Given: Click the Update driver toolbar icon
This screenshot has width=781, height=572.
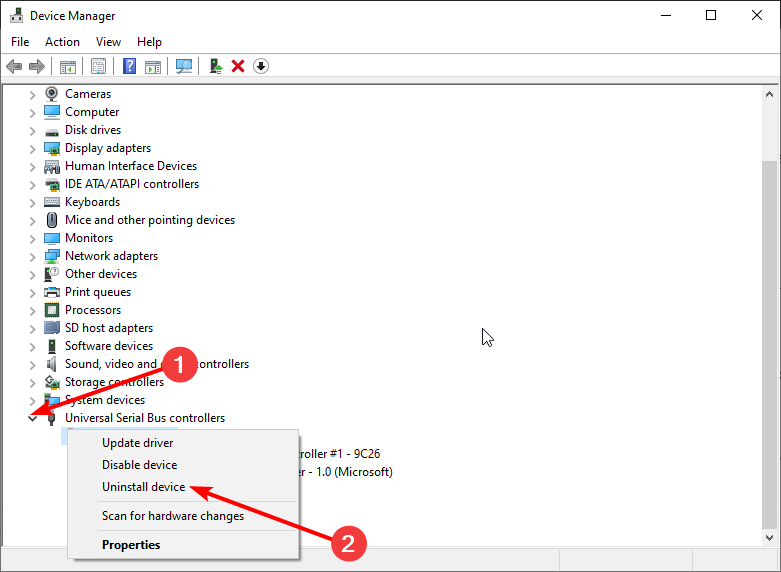Looking at the screenshot, I should [x=216, y=66].
